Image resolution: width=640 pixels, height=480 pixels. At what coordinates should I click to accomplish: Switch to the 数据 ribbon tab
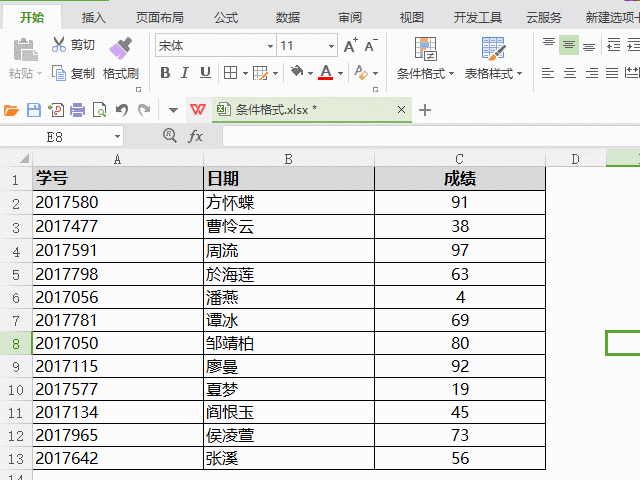click(x=288, y=18)
